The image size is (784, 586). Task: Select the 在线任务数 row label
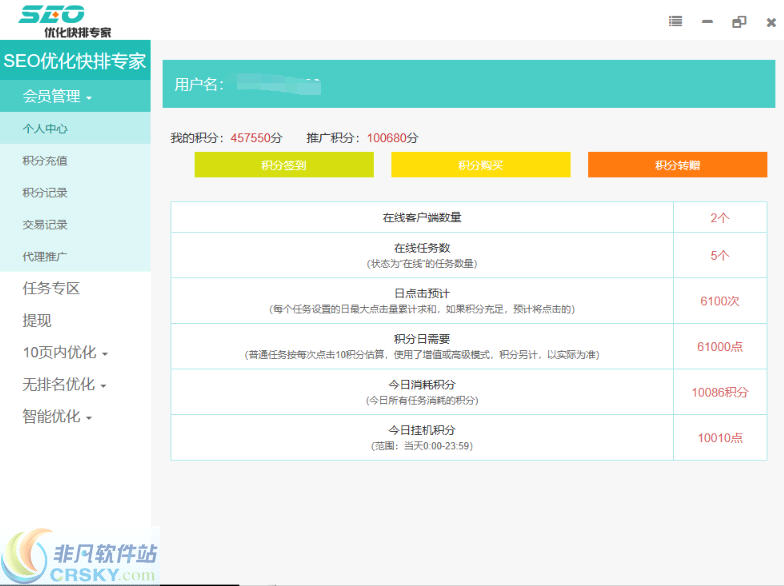coord(422,248)
